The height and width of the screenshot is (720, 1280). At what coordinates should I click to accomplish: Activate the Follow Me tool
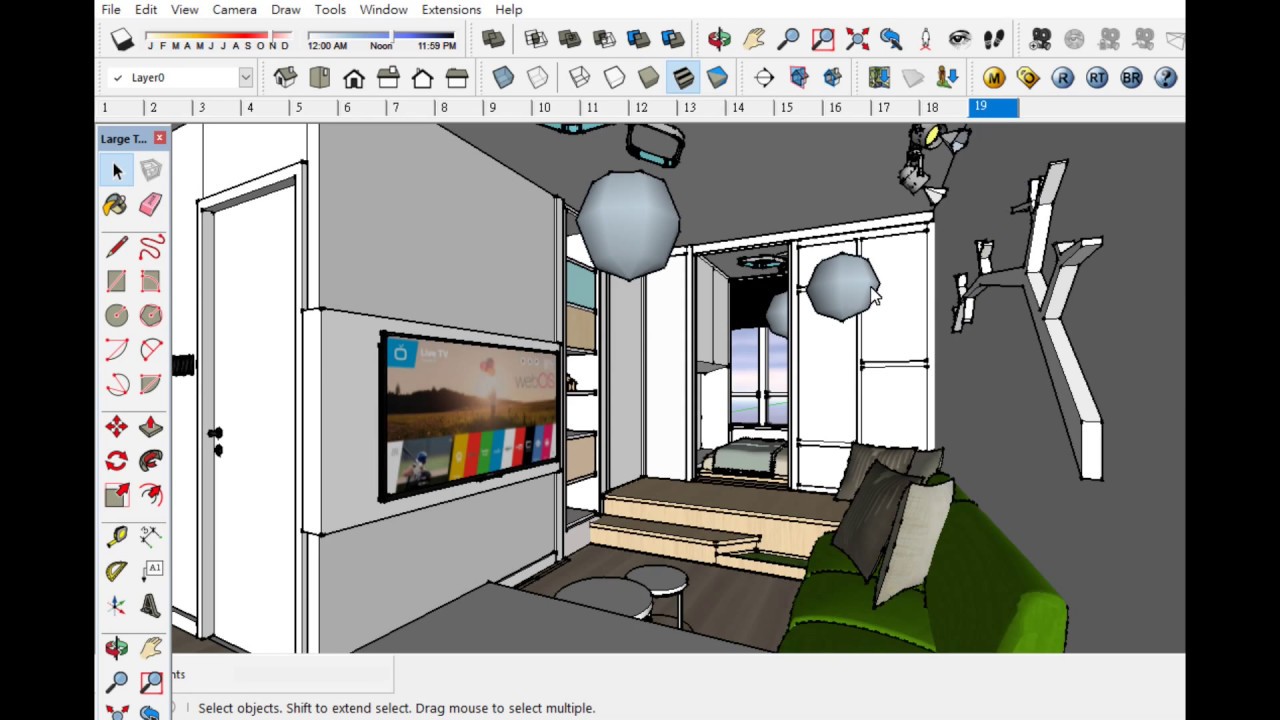[150, 461]
